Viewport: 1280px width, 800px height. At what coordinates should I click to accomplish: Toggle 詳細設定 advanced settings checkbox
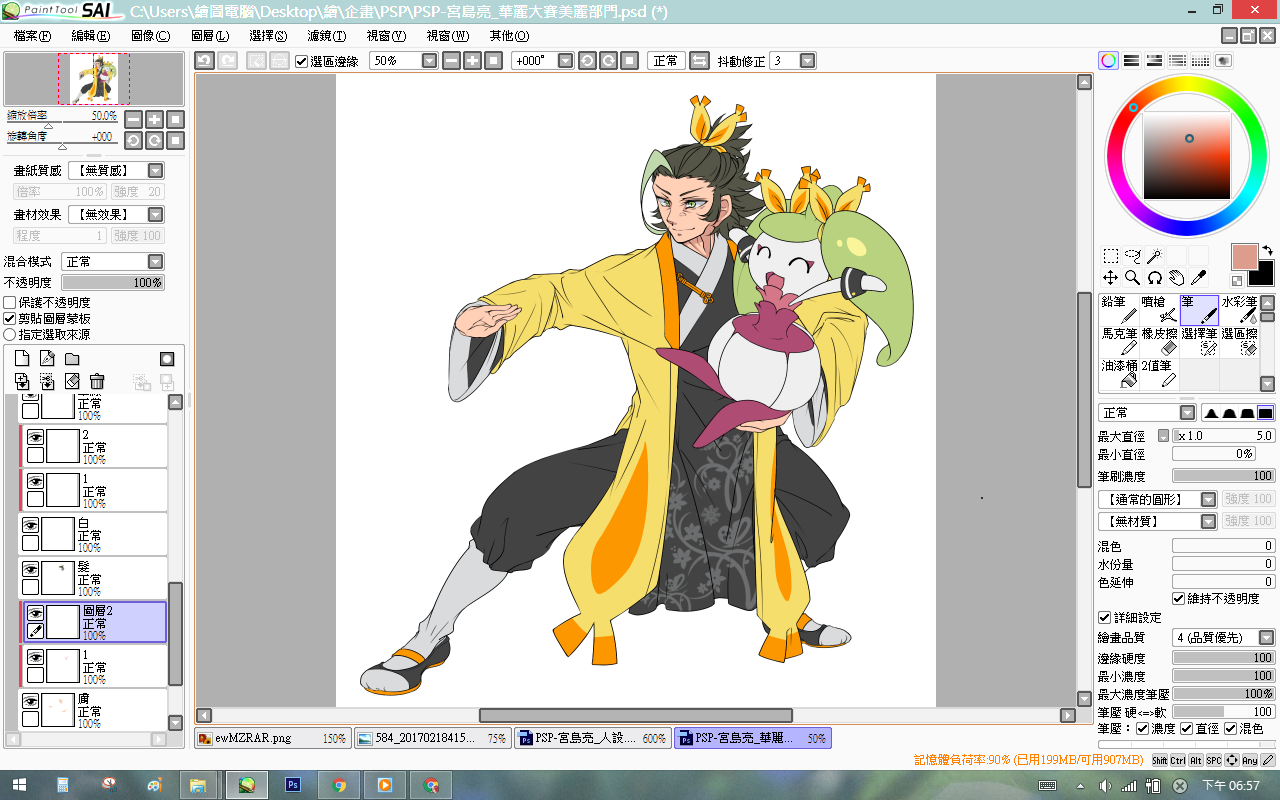[x=1105, y=618]
